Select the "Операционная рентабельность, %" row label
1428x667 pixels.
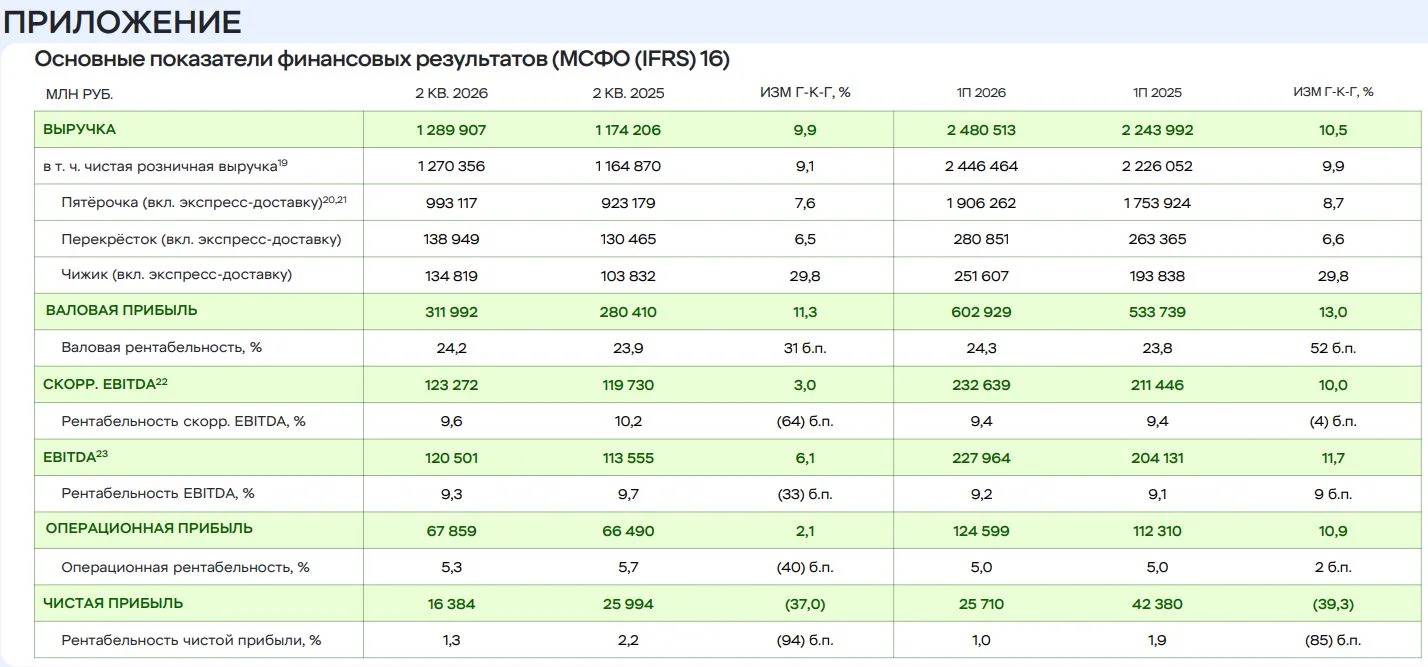(x=185, y=567)
